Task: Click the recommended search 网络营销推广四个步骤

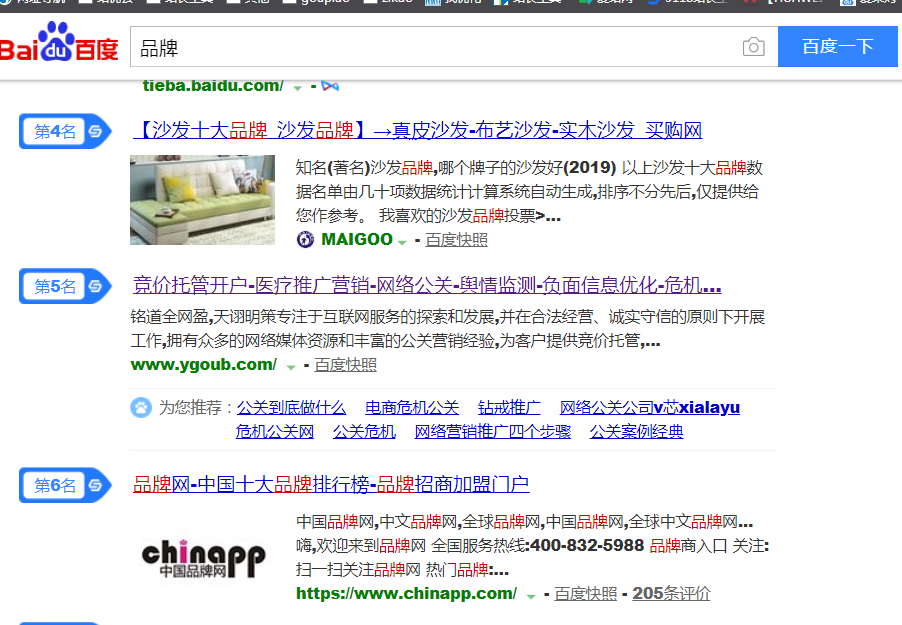Action: (493, 432)
